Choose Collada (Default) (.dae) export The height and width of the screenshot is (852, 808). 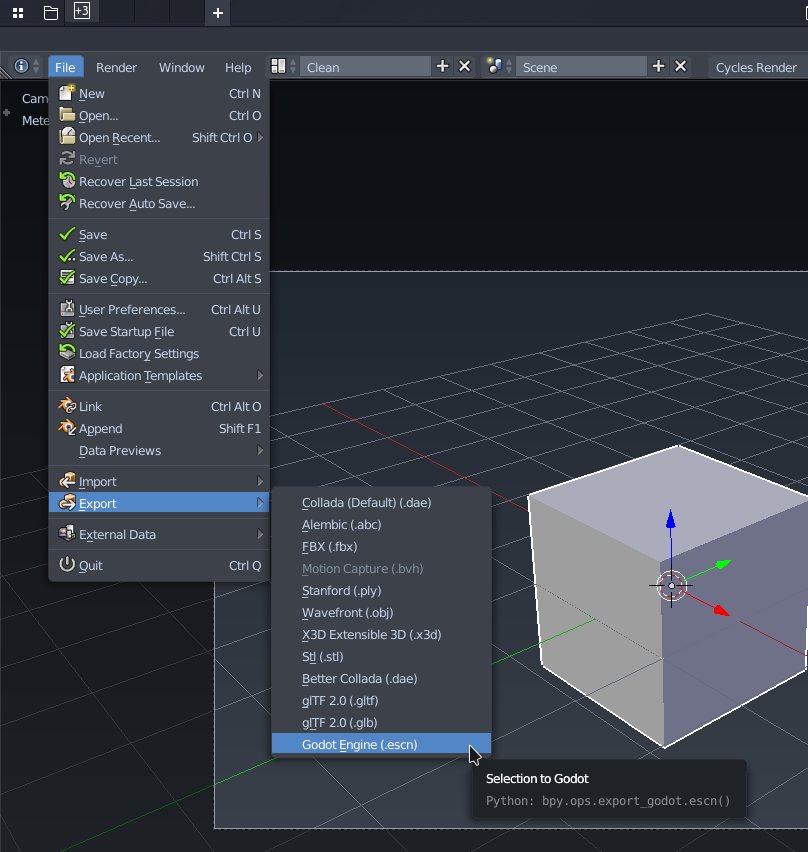(x=381, y=503)
